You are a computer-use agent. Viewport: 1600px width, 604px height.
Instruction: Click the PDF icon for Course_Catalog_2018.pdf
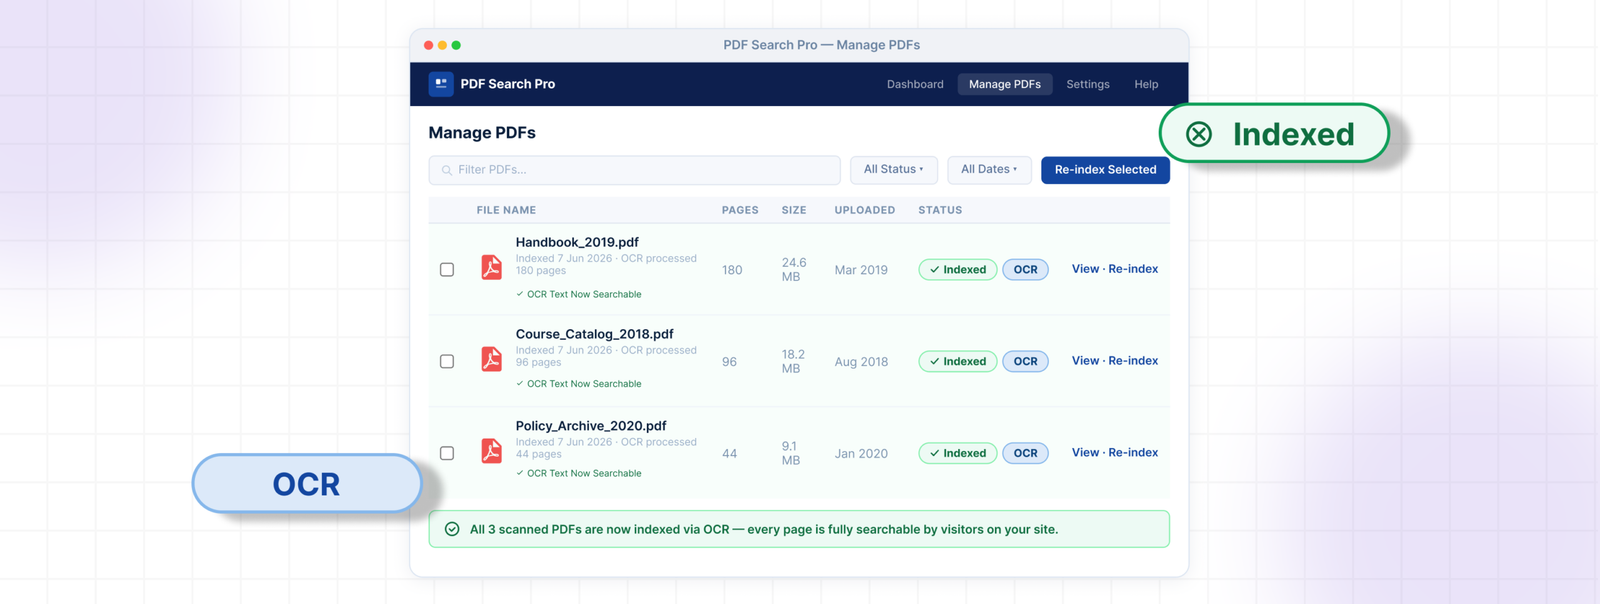coord(491,360)
